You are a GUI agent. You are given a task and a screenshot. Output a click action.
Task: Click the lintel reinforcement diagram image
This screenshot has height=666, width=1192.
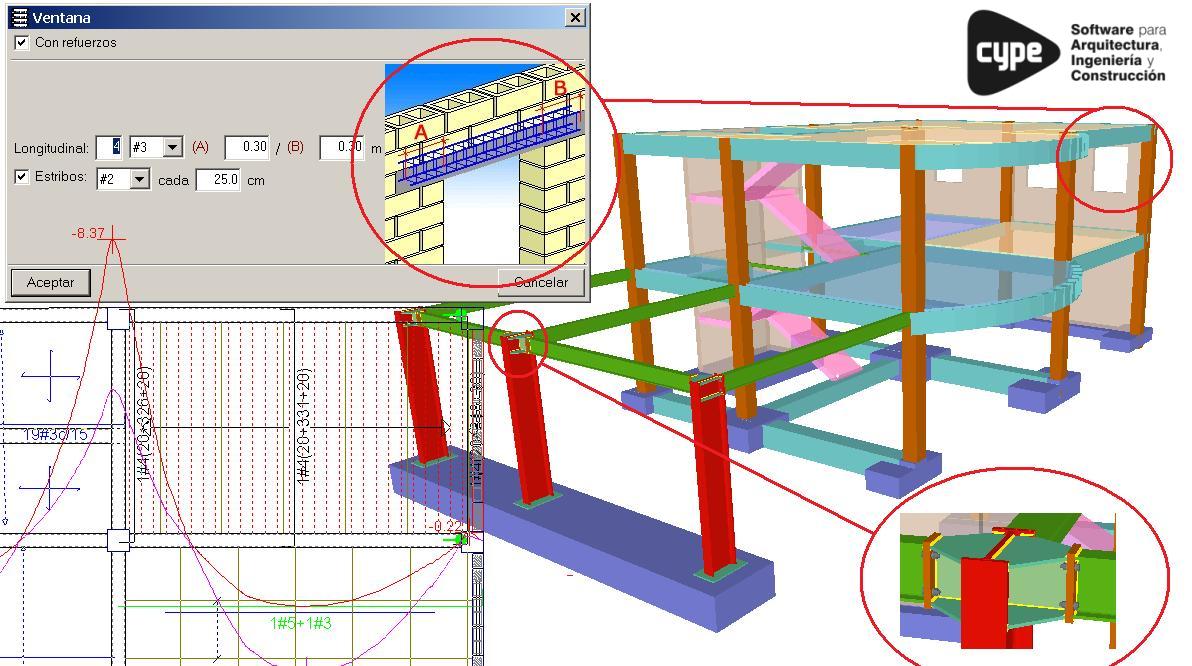coord(485,163)
